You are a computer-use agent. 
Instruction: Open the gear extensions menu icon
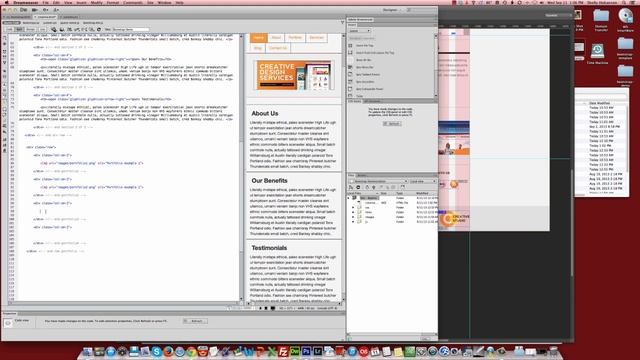[x=45, y=10]
